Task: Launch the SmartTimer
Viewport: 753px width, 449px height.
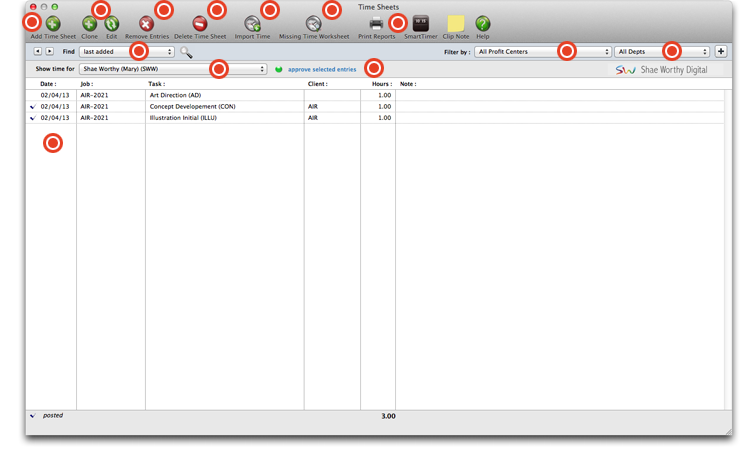Action: click(421, 23)
